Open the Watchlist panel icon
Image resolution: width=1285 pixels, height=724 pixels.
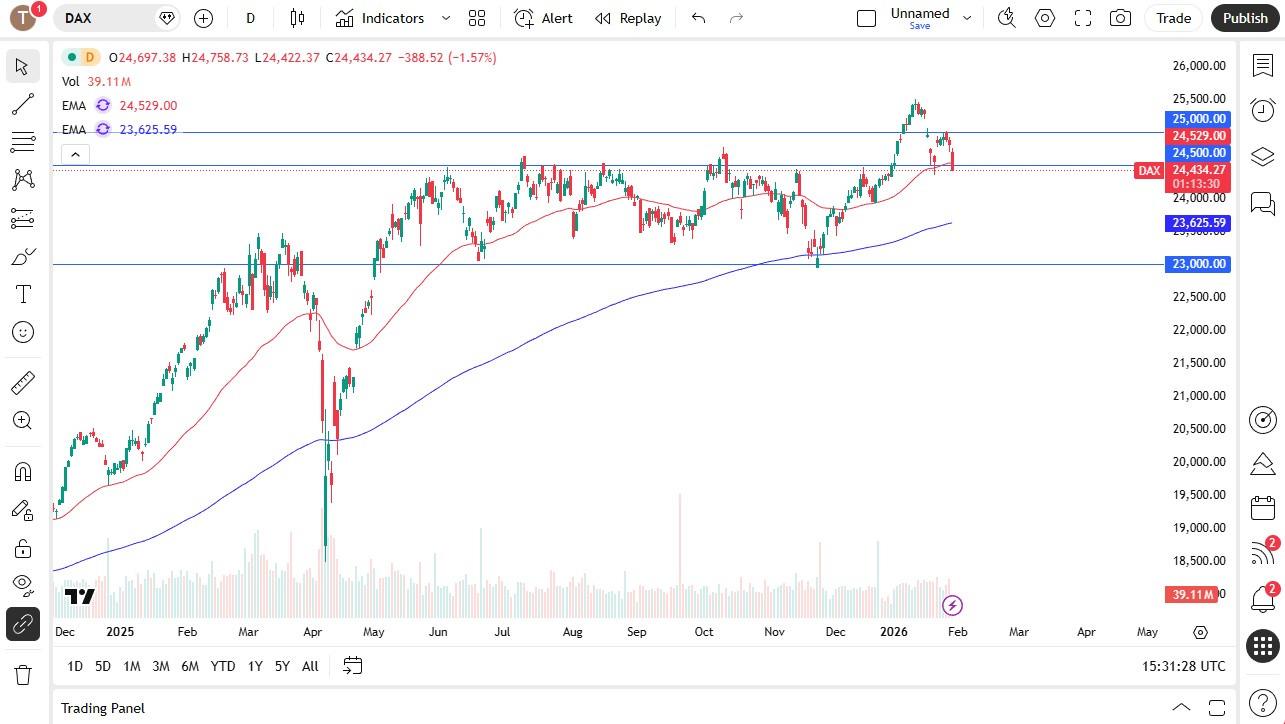pos(1262,64)
